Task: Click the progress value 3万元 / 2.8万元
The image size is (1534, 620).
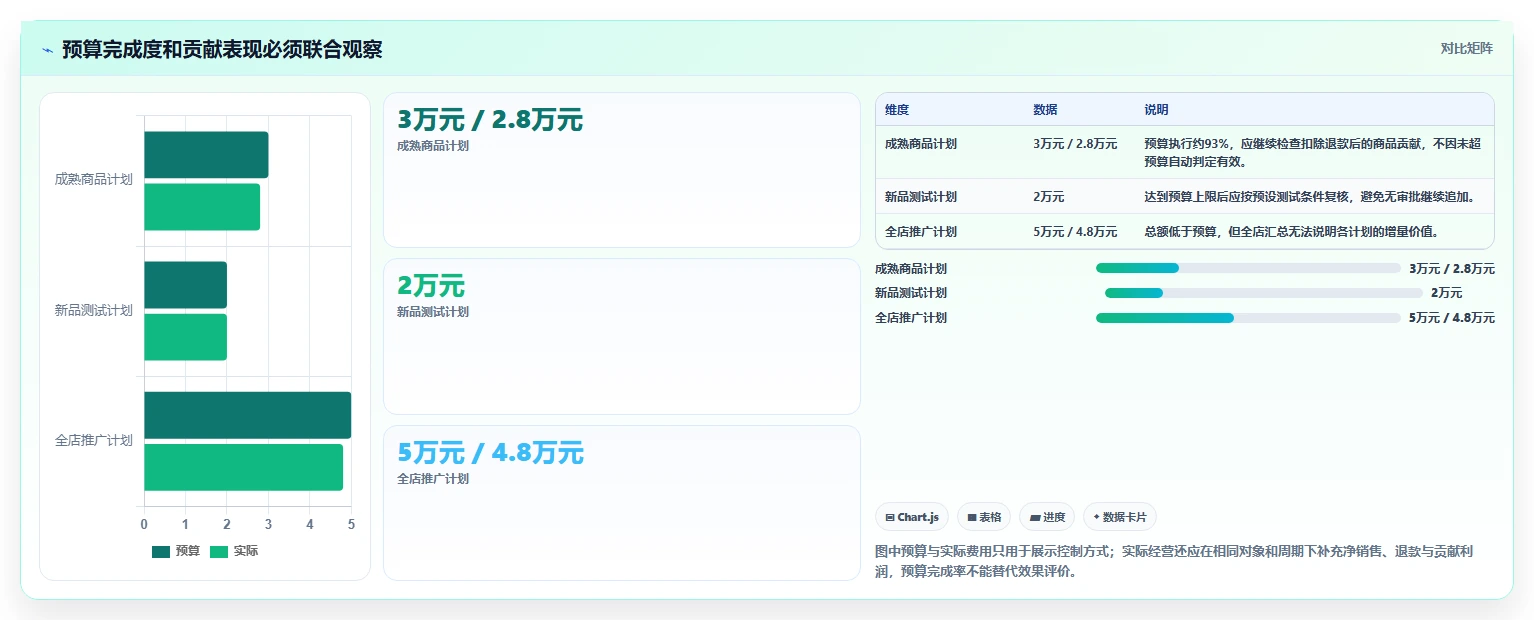Action: click(1452, 268)
